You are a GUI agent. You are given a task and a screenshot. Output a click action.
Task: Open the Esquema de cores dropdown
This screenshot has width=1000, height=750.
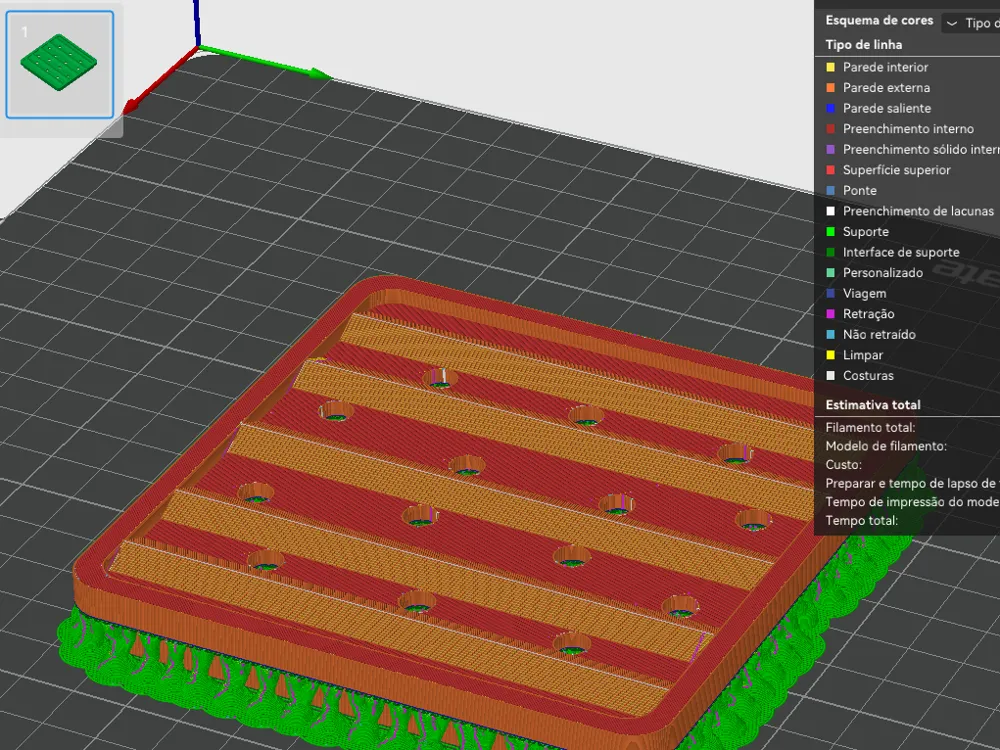coord(971,23)
